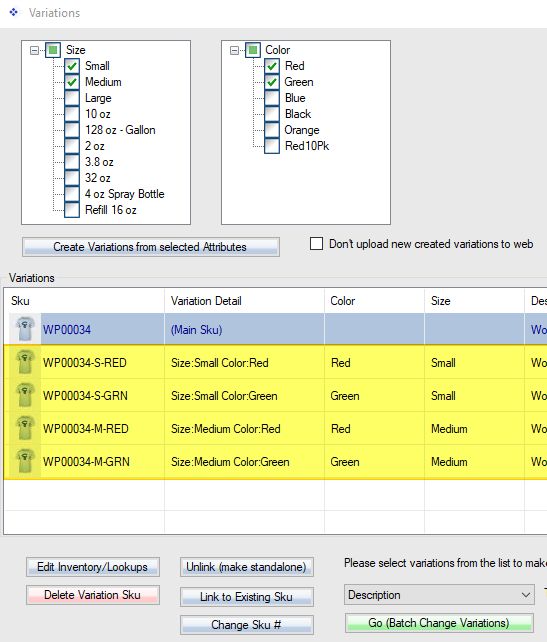Screen dimensions: 547x642
Task: Select the t-shirt thumbnail for WP00034 main SKU
Action: [25, 329]
